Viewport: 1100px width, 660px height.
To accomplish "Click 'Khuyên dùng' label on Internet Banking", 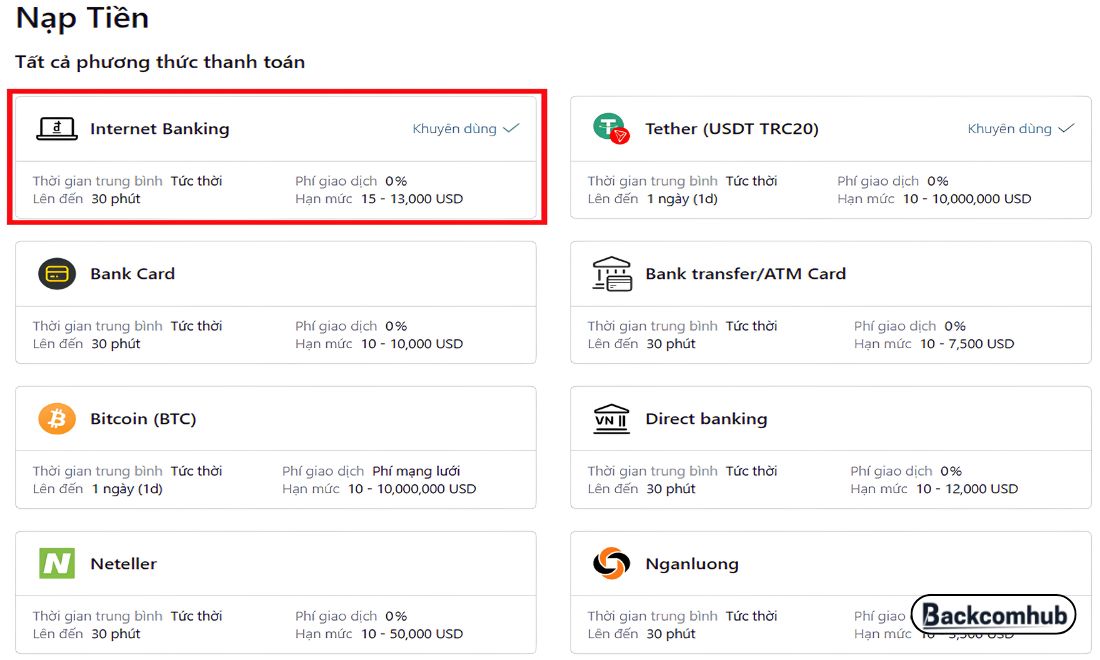I will point(455,128).
